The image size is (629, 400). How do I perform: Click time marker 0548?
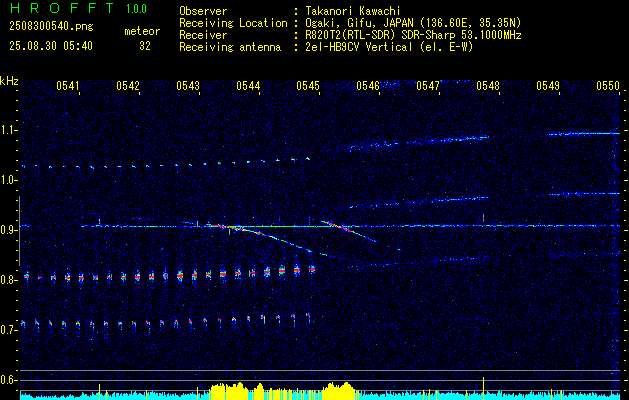pos(488,85)
